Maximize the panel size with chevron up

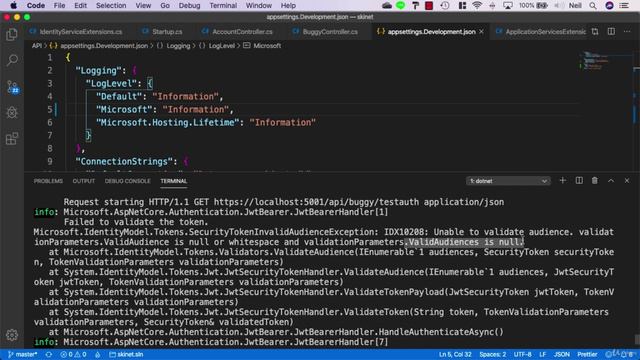click(611, 180)
